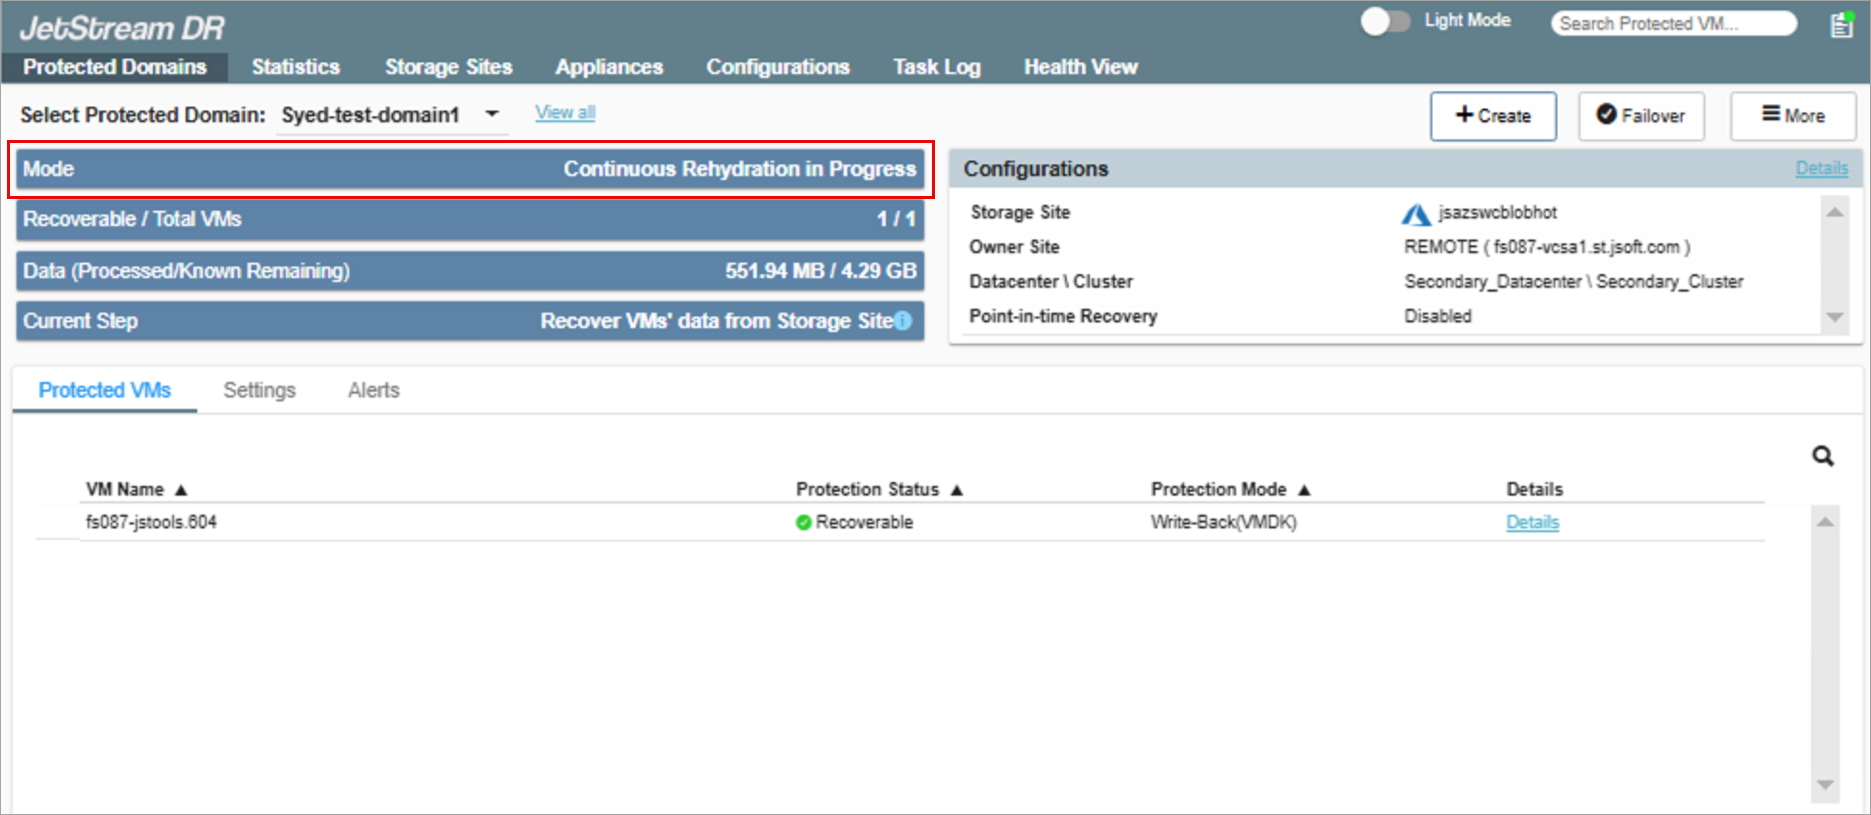Go to the Health View tab
This screenshot has width=1871, height=815.
click(1080, 67)
